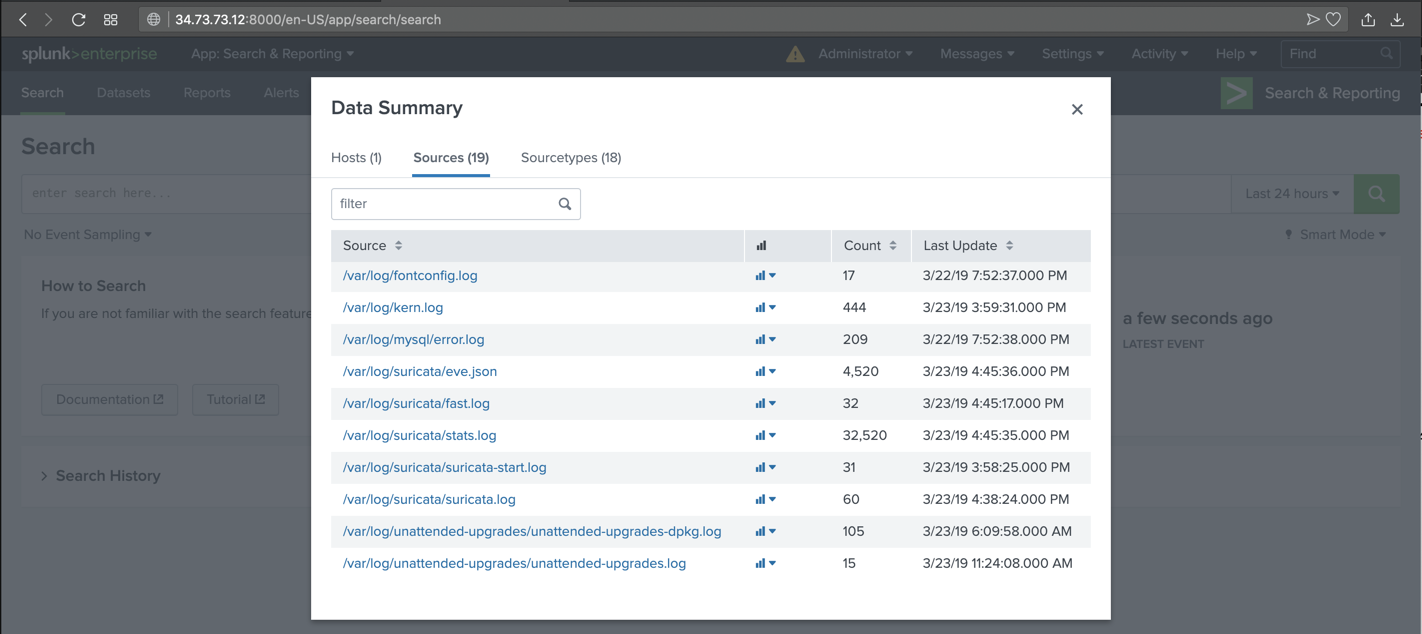The height and width of the screenshot is (634, 1422).
Task: Click the browser reload icon
Action: click(79, 19)
